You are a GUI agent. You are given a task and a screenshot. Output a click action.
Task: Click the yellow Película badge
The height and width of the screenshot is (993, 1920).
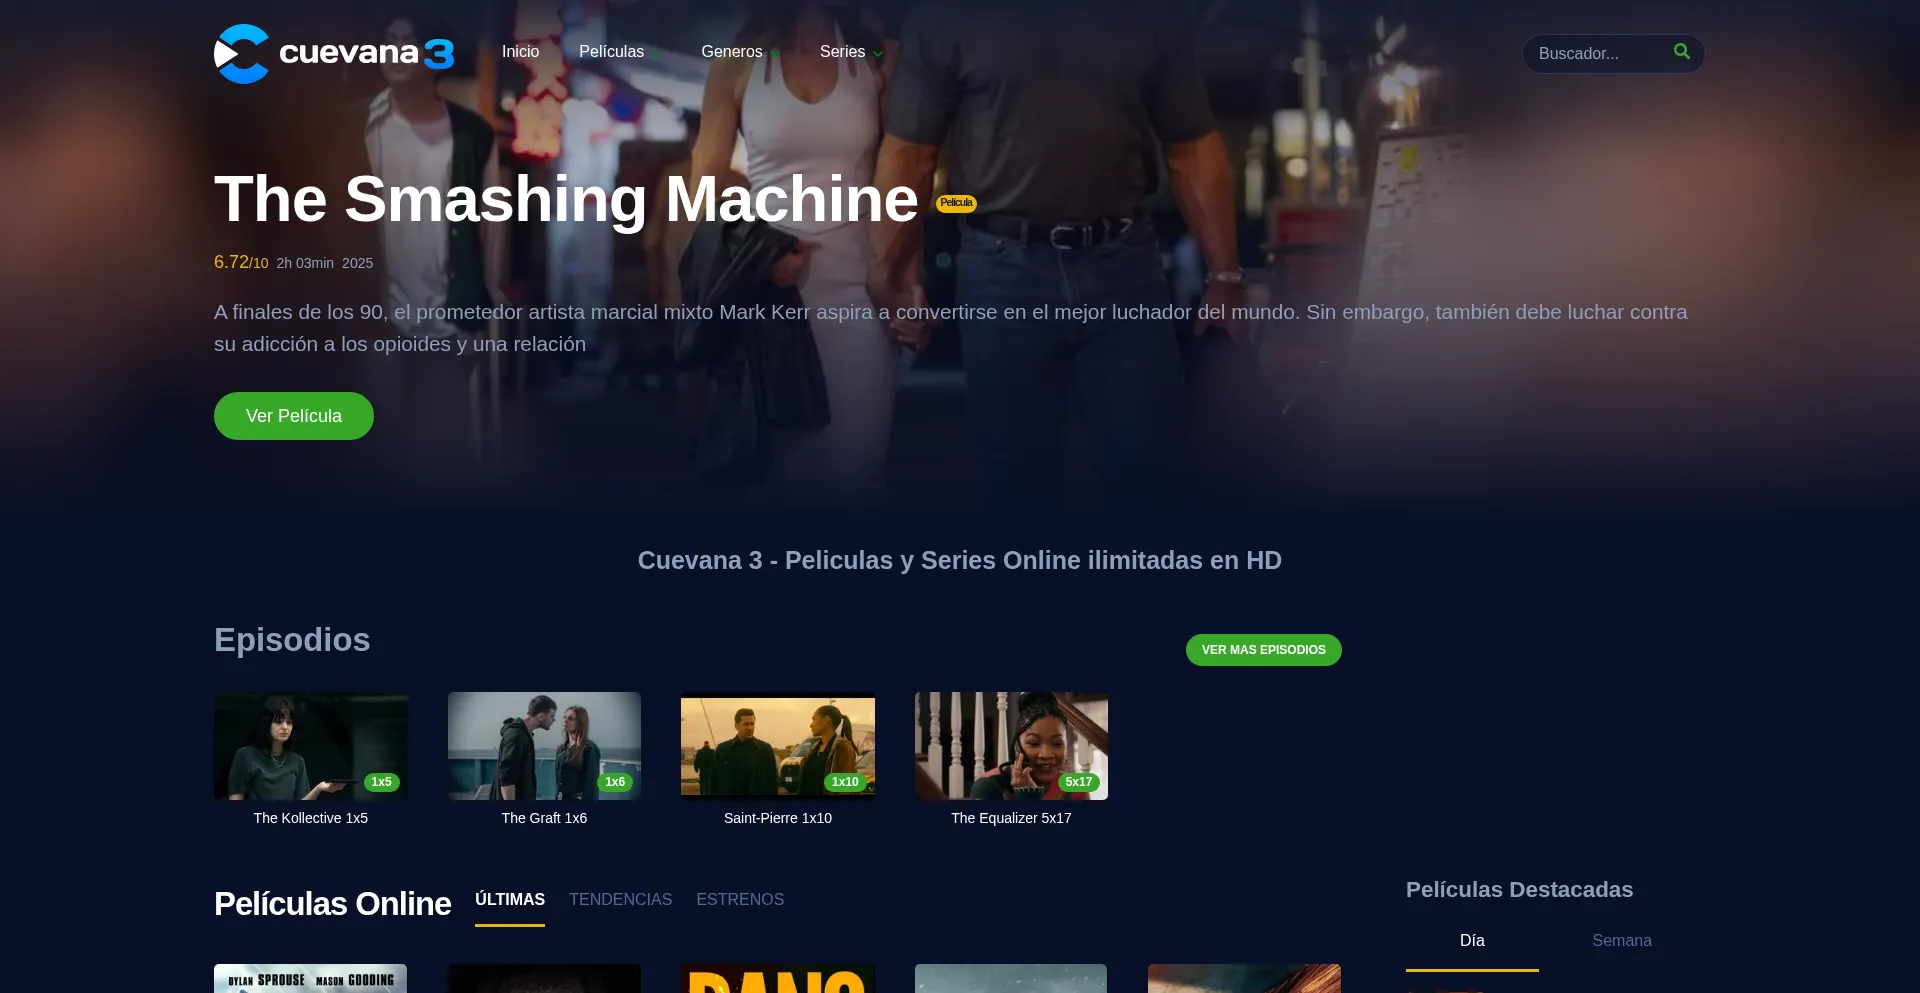pyautogui.click(x=956, y=203)
